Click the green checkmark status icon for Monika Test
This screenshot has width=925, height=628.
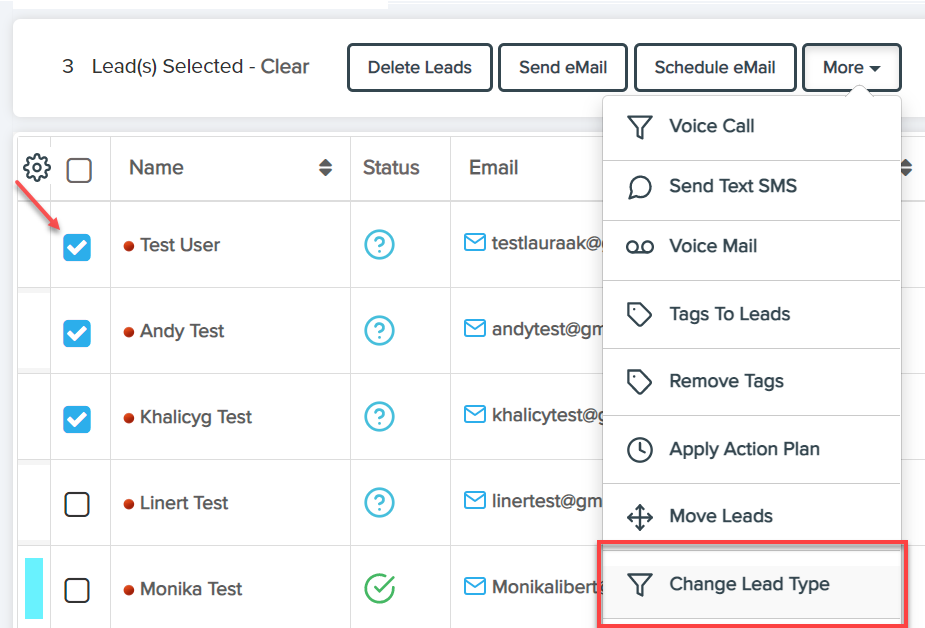[380, 588]
